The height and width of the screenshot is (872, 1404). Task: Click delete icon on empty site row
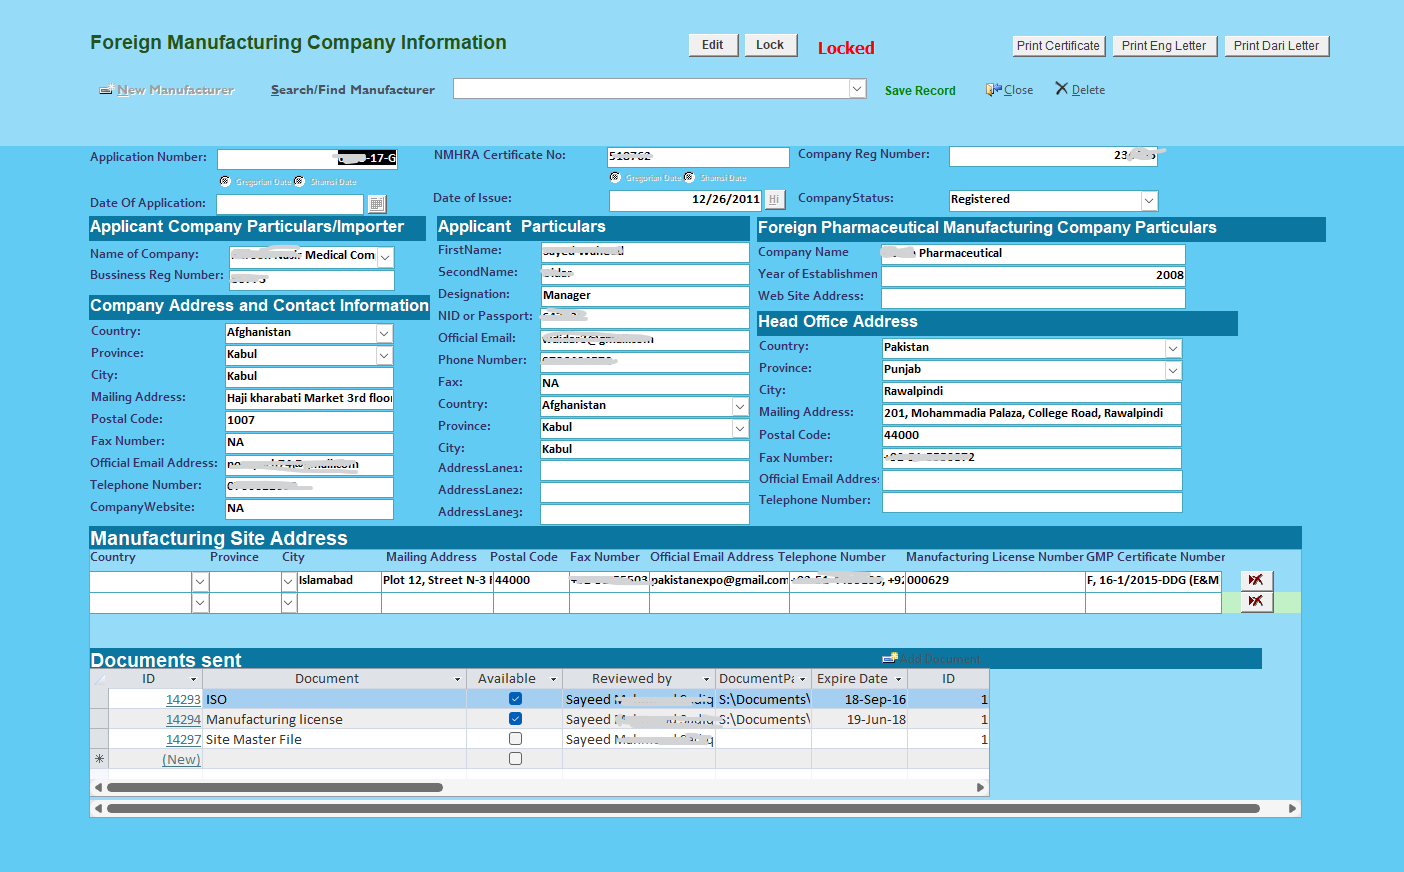click(x=1256, y=601)
